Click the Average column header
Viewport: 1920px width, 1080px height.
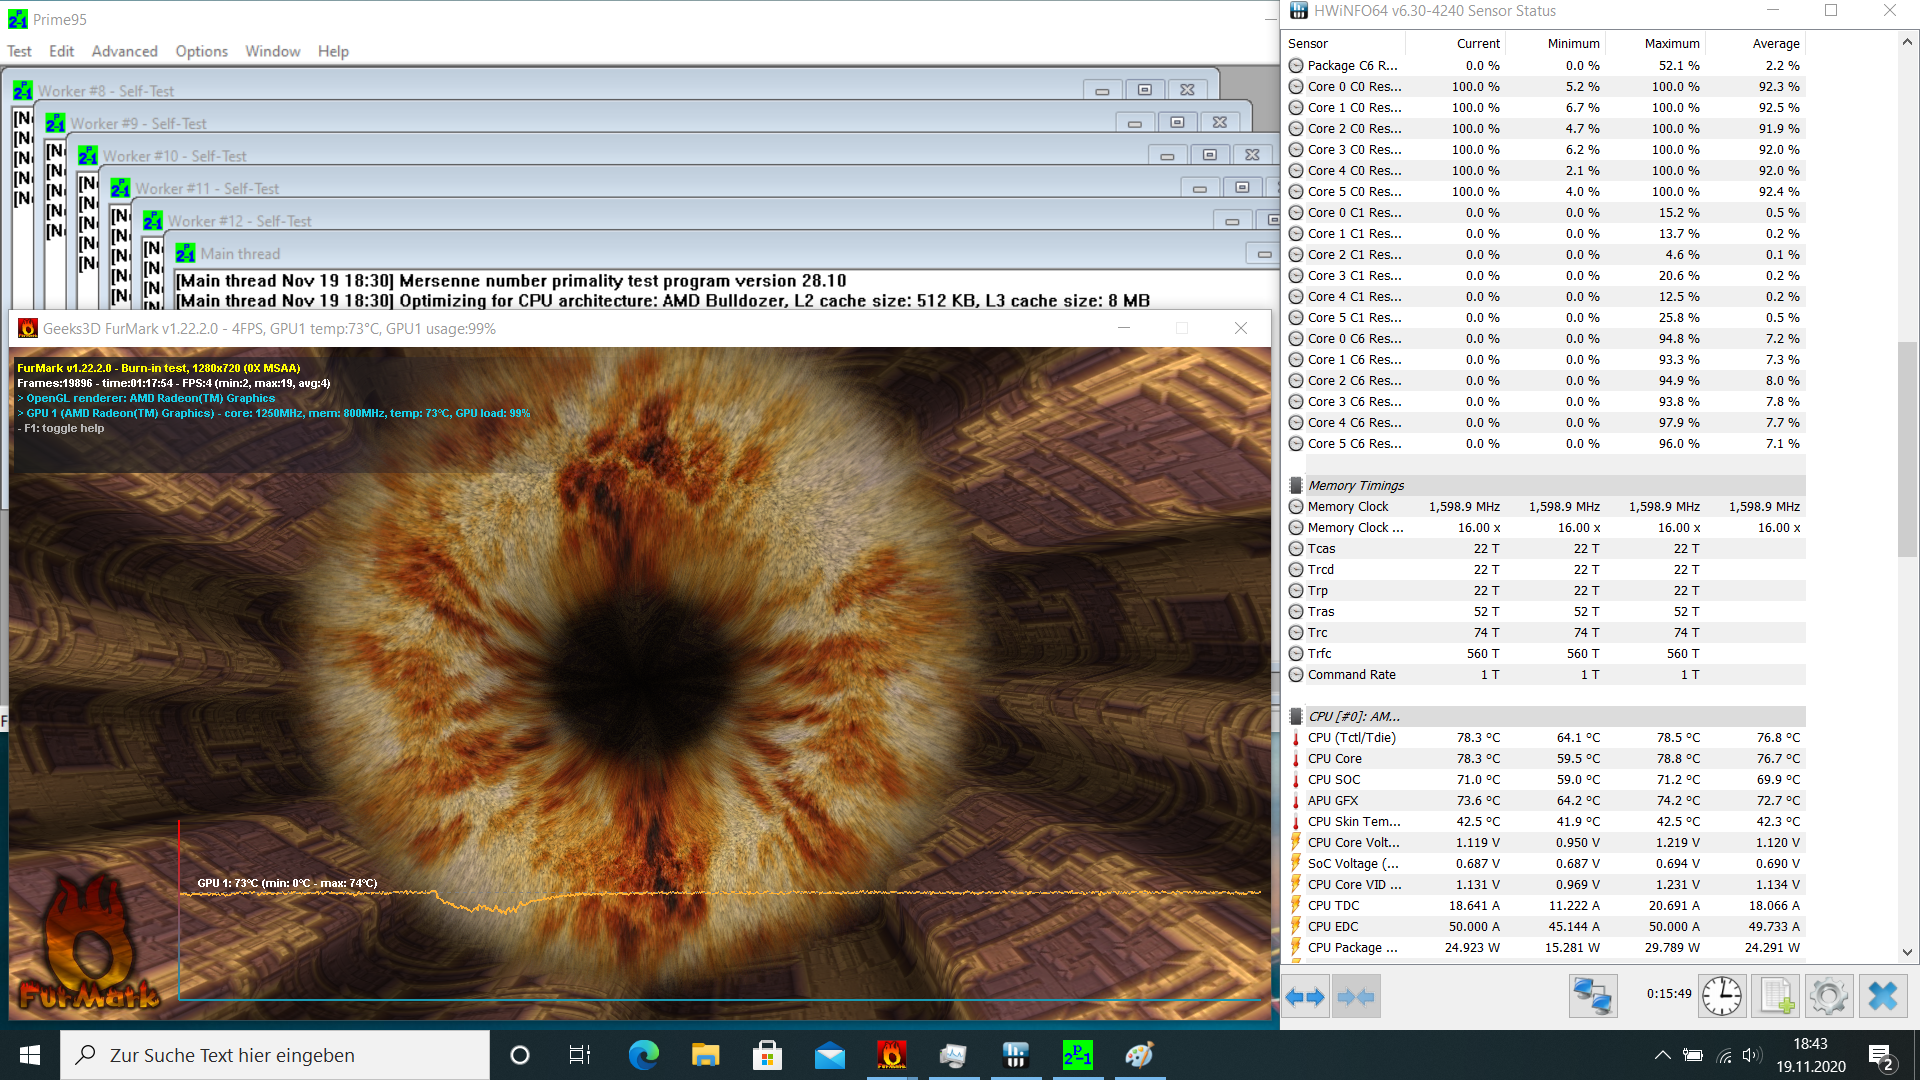point(1756,43)
